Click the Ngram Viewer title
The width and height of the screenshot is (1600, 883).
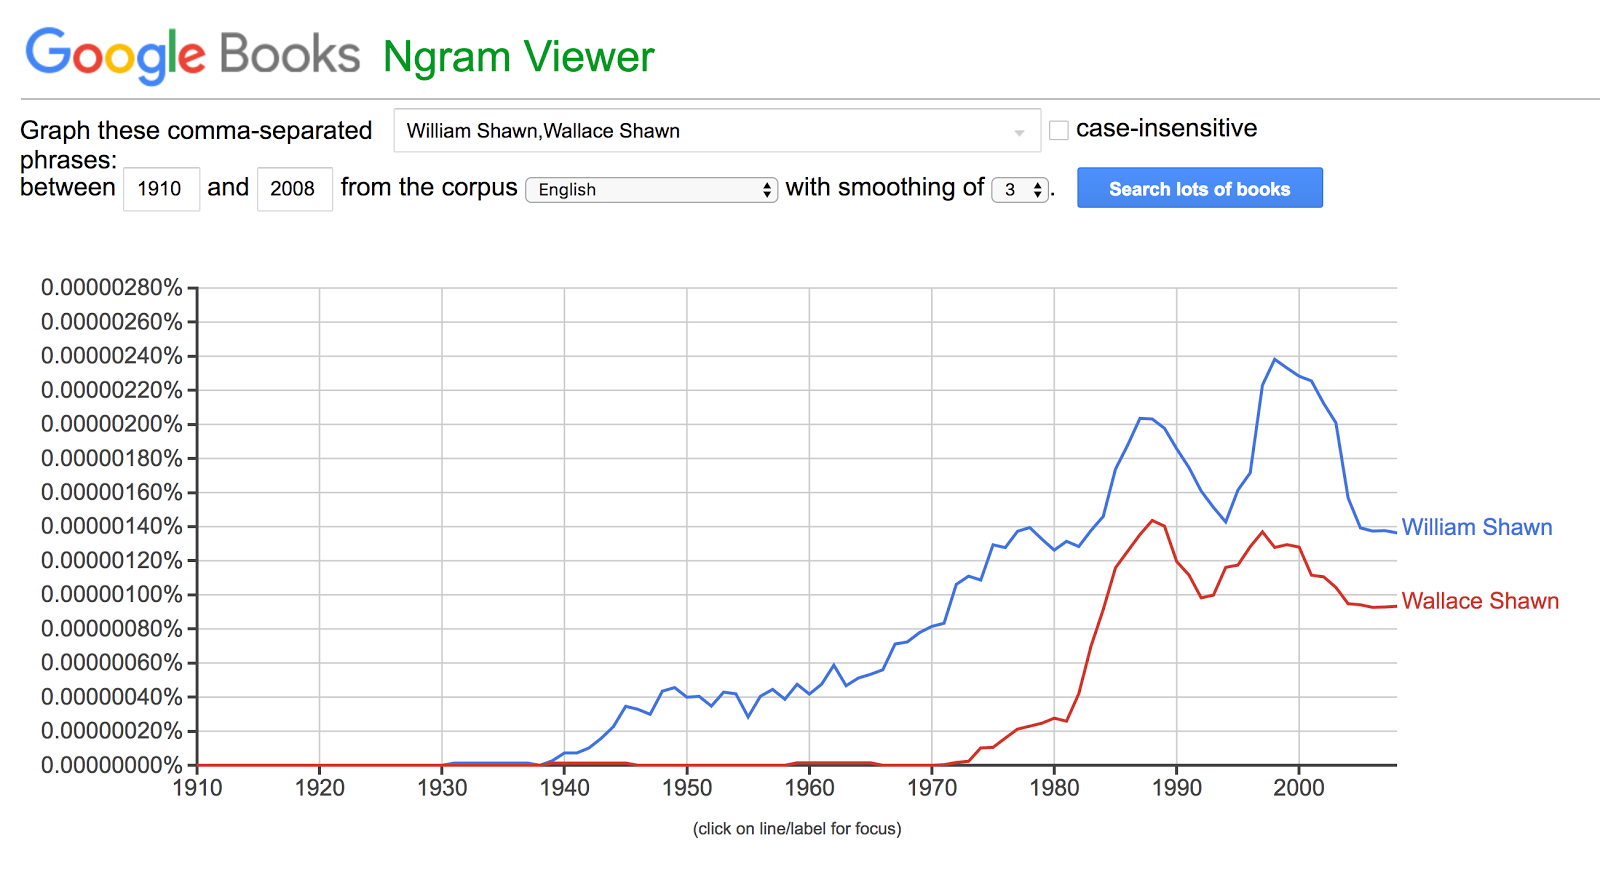tap(518, 57)
